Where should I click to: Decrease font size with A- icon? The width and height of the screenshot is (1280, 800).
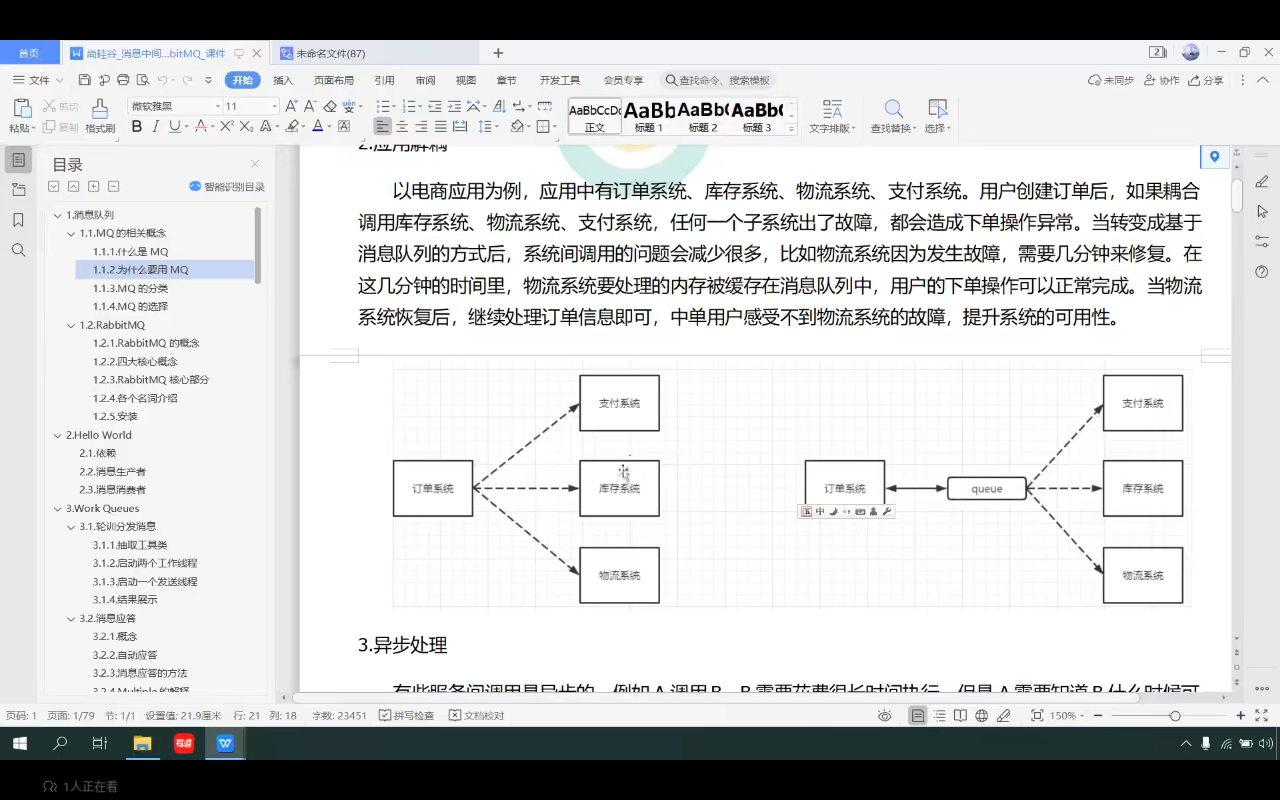pos(310,106)
